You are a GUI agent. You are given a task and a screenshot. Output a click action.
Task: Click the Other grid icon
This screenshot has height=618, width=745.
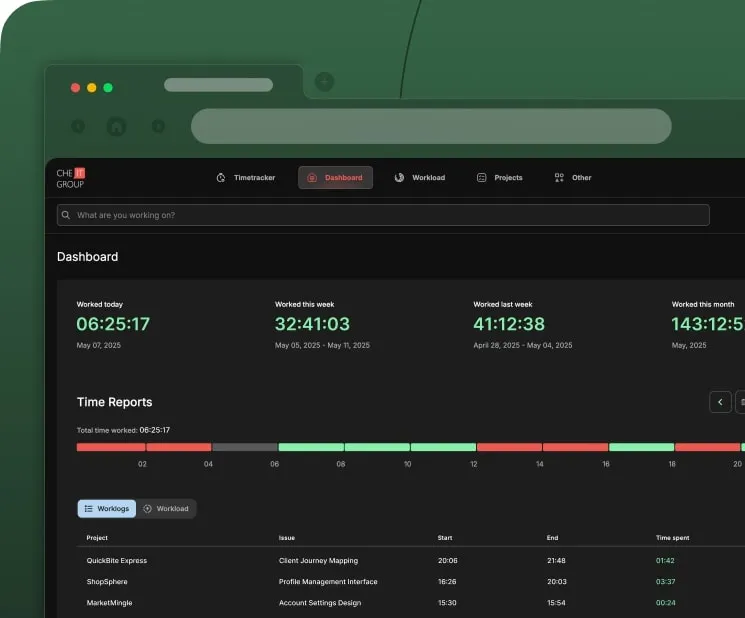559,178
